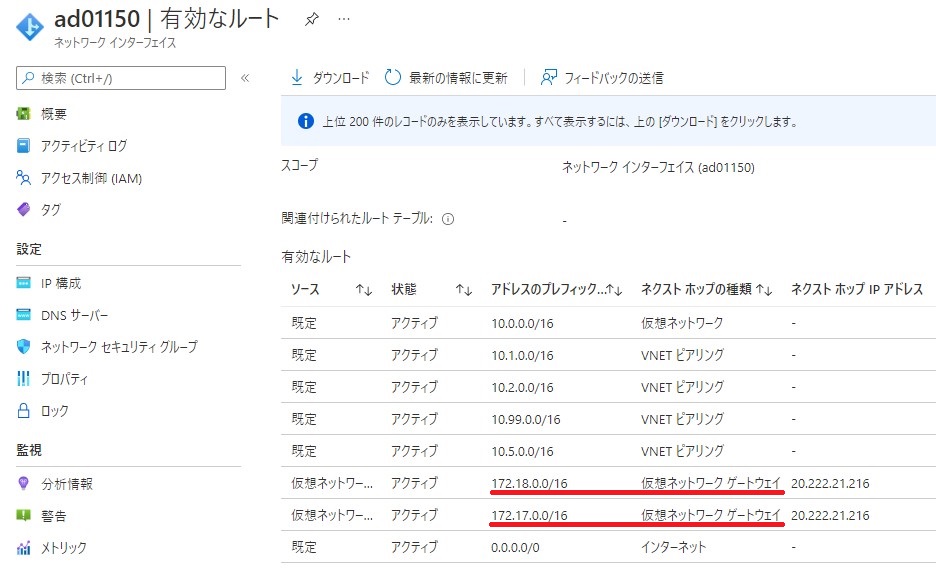This screenshot has width=936, height=569.
Task: Open メトリック under 監視
Action: [x=64, y=548]
